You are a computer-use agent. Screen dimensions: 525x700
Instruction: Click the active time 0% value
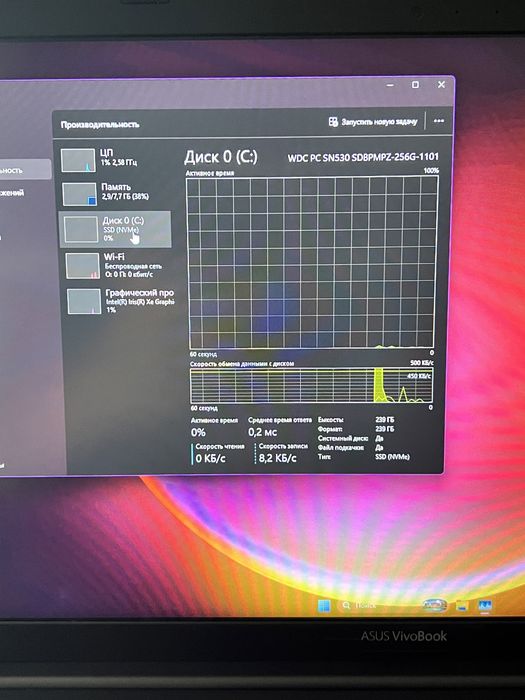pyautogui.click(x=198, y=432)
